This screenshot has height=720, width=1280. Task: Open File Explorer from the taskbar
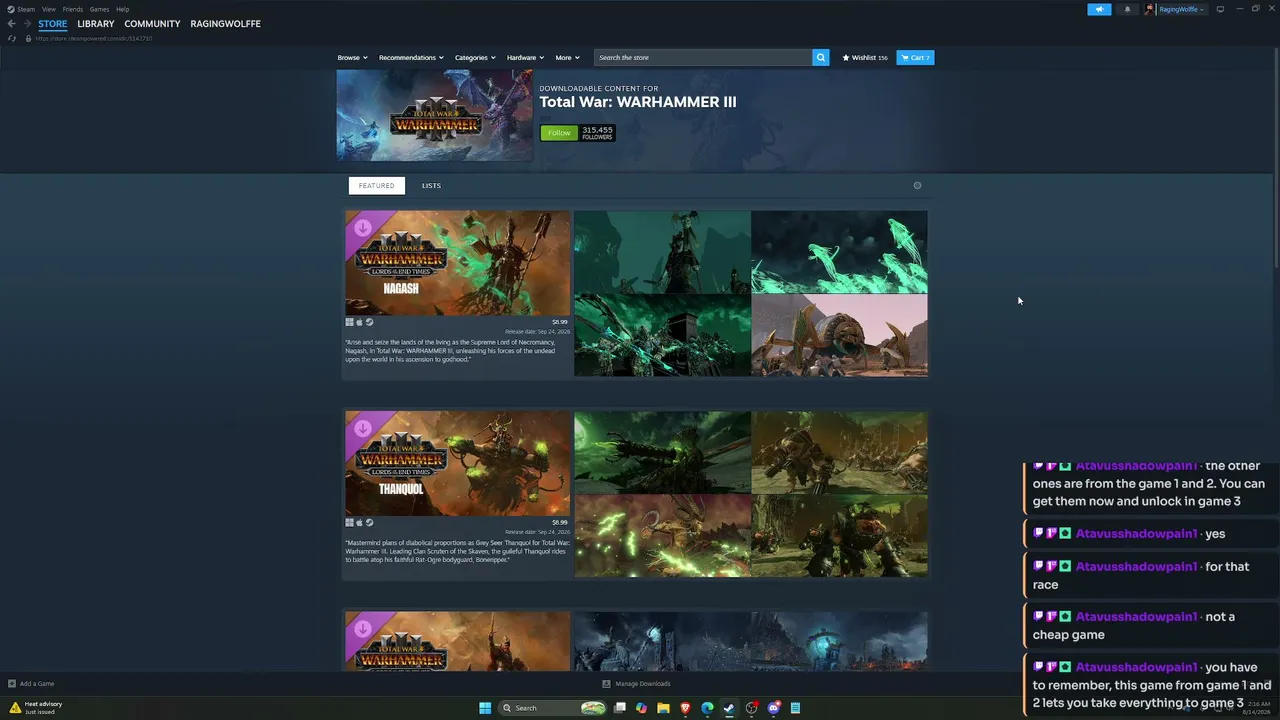point(663,708)
